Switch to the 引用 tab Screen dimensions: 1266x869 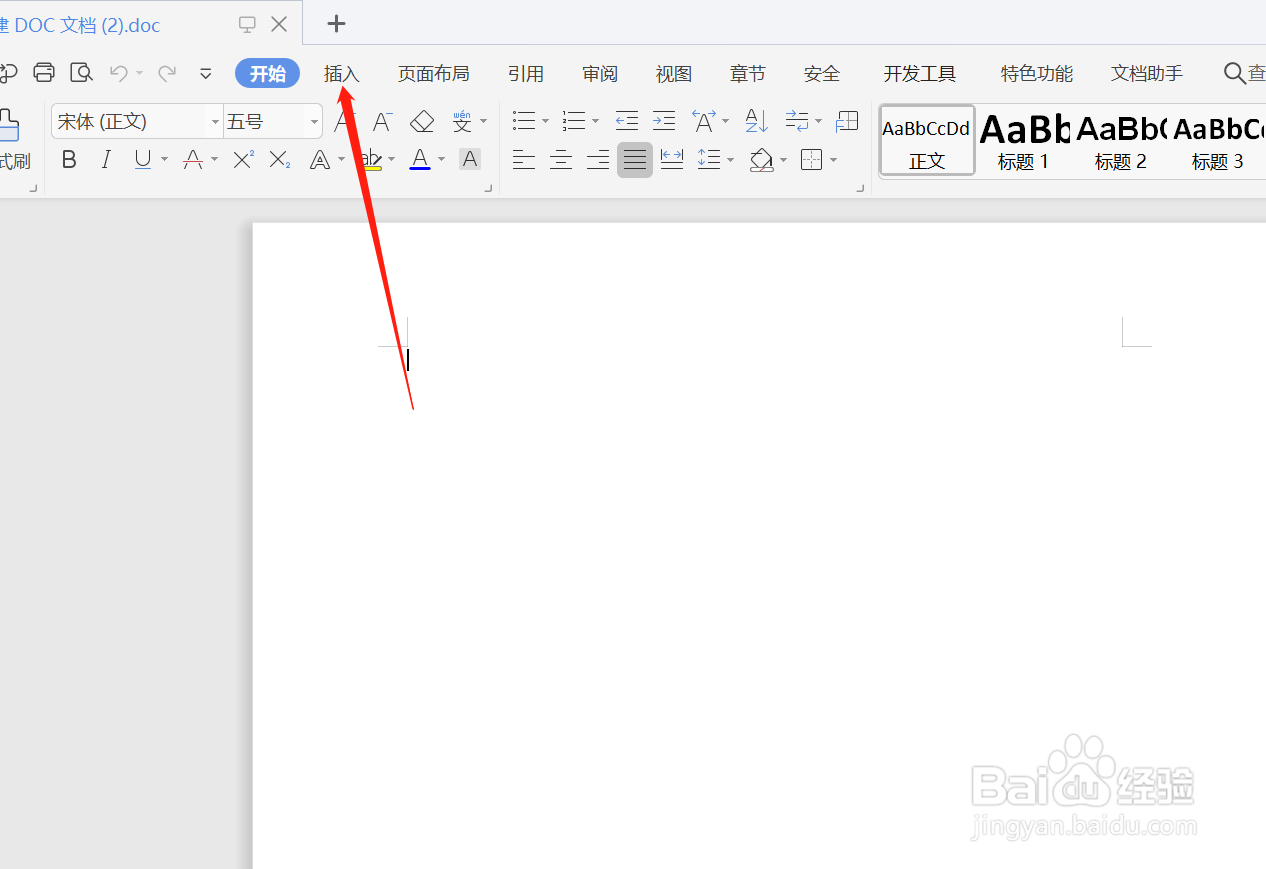[526, 74]
